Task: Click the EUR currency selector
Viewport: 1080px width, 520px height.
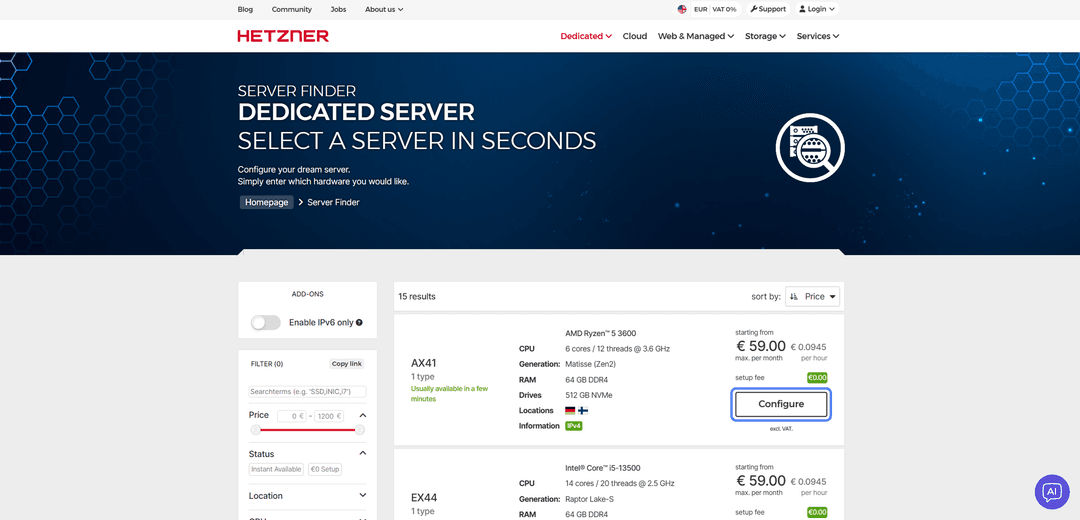Action: coord(700,10)
